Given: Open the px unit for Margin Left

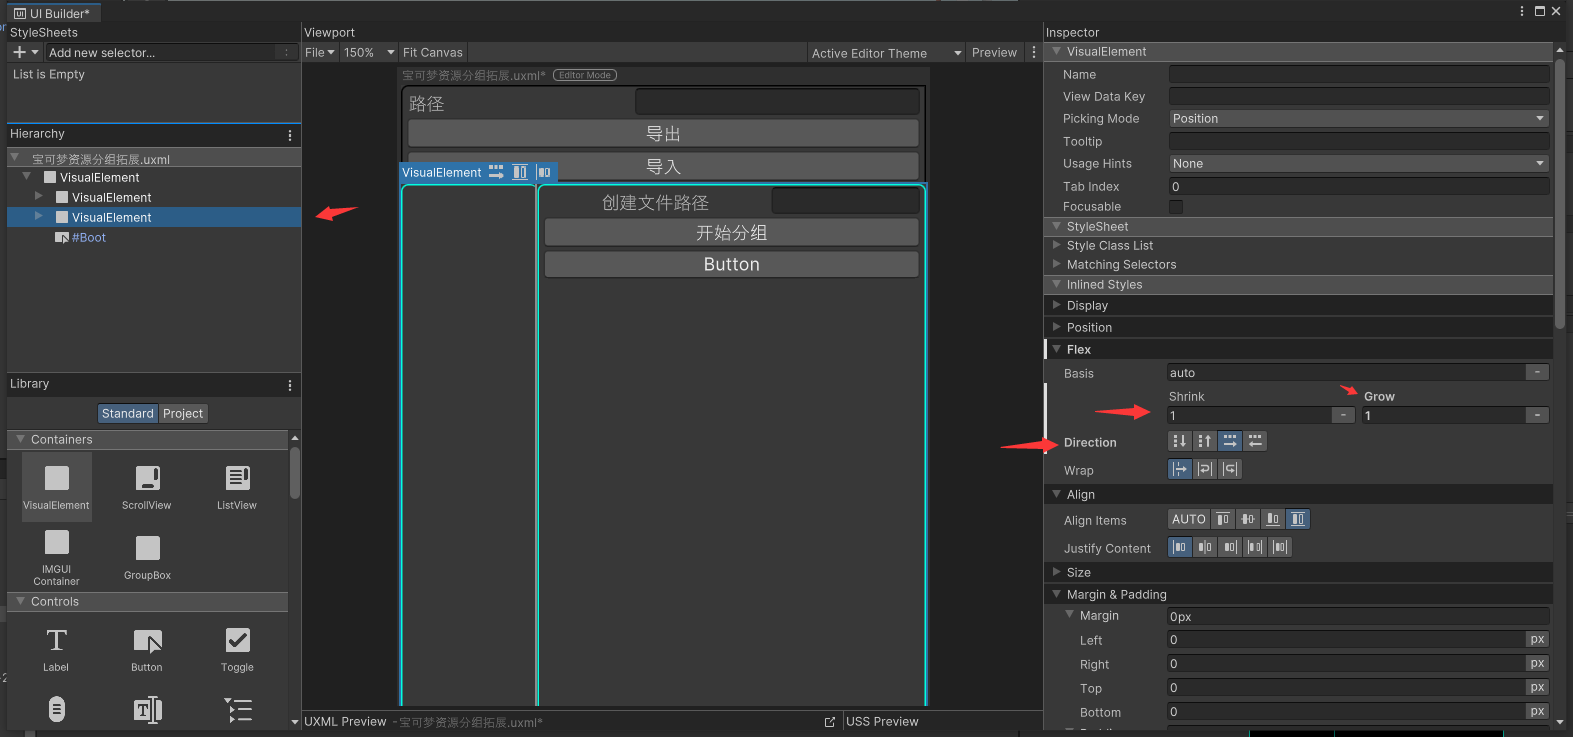Looking at the screenshot, I should [x=1537, y=640].
